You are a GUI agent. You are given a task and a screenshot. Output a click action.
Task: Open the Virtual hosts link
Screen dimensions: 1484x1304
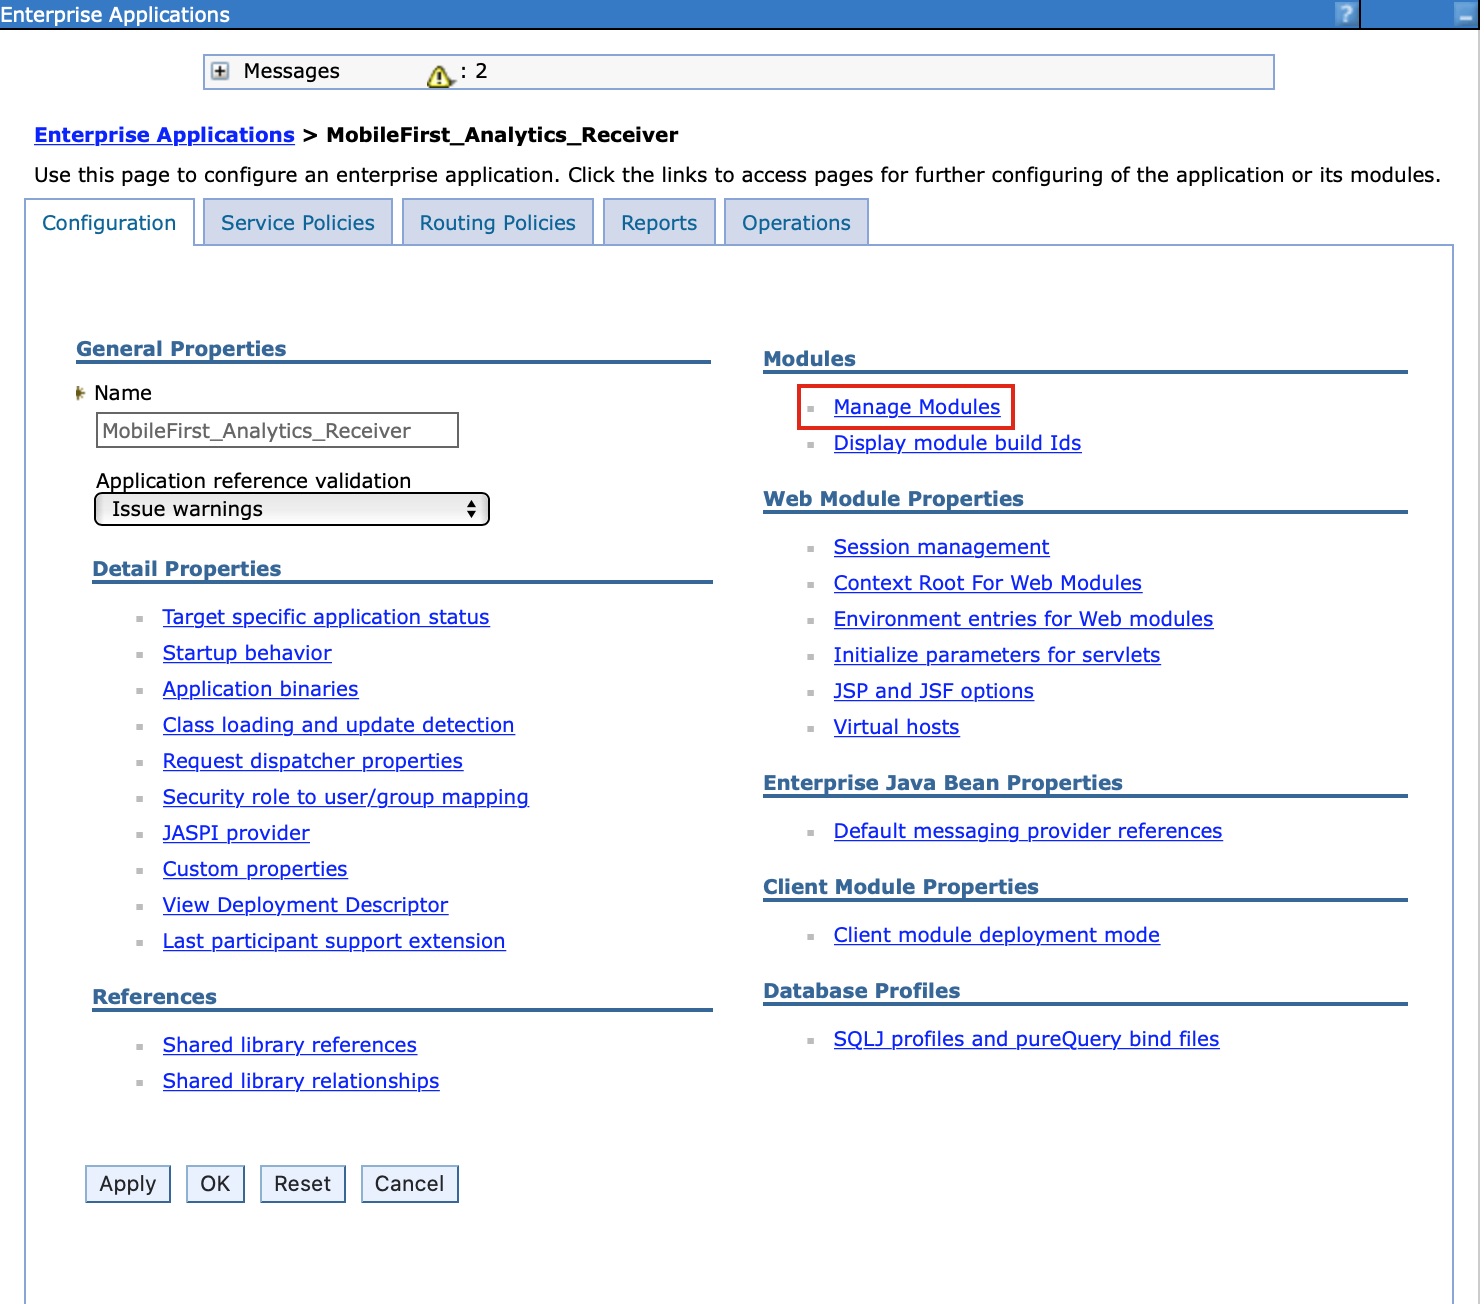(896, 727)
